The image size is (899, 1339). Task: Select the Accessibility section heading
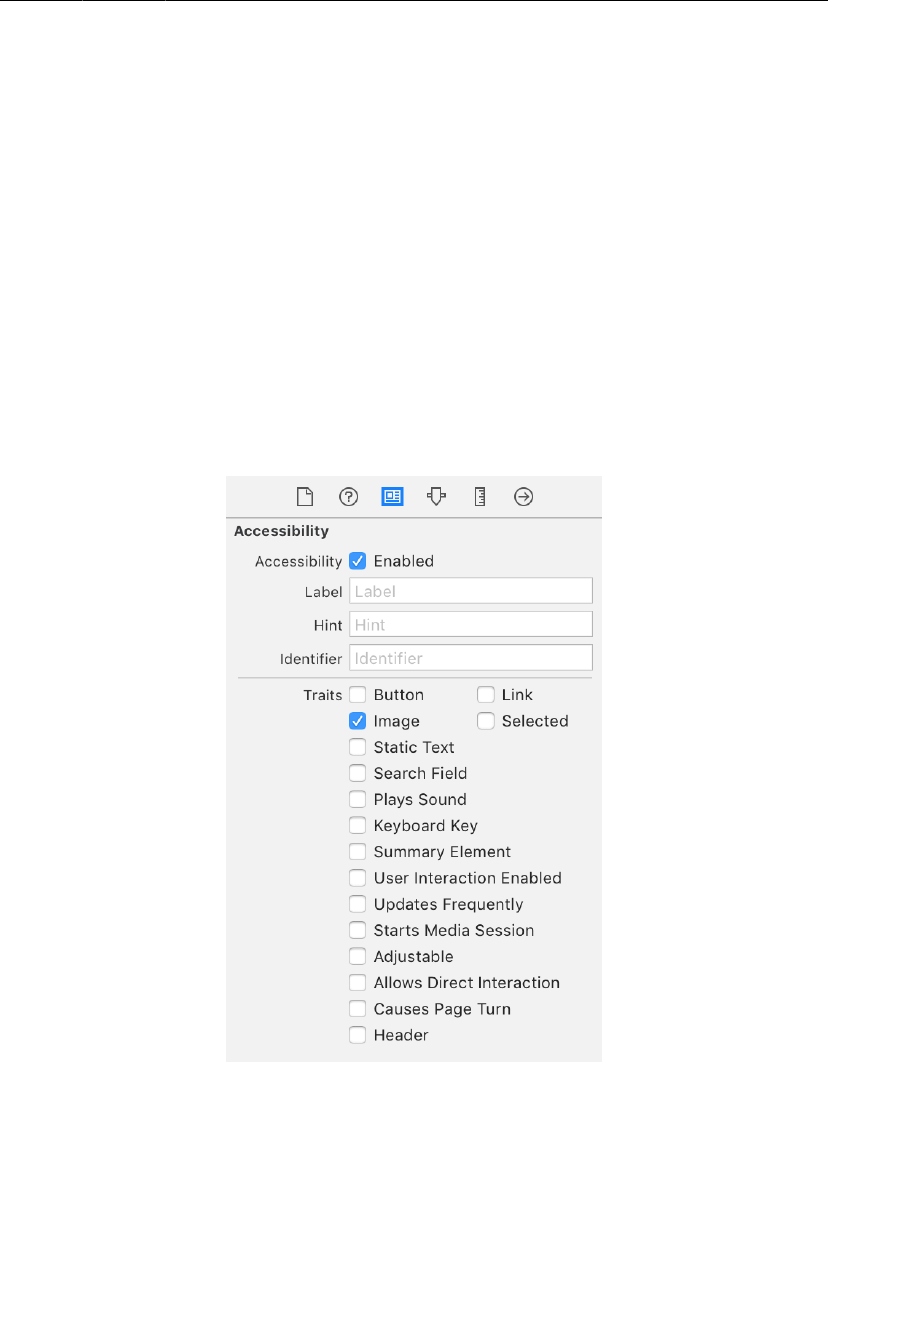(x=281, y=531)
